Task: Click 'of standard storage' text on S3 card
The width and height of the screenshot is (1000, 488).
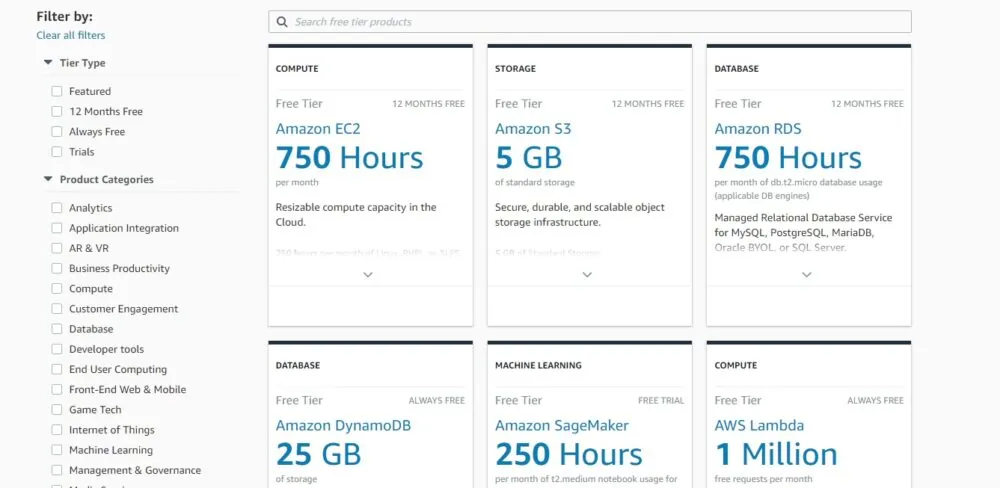Action: 534,182
